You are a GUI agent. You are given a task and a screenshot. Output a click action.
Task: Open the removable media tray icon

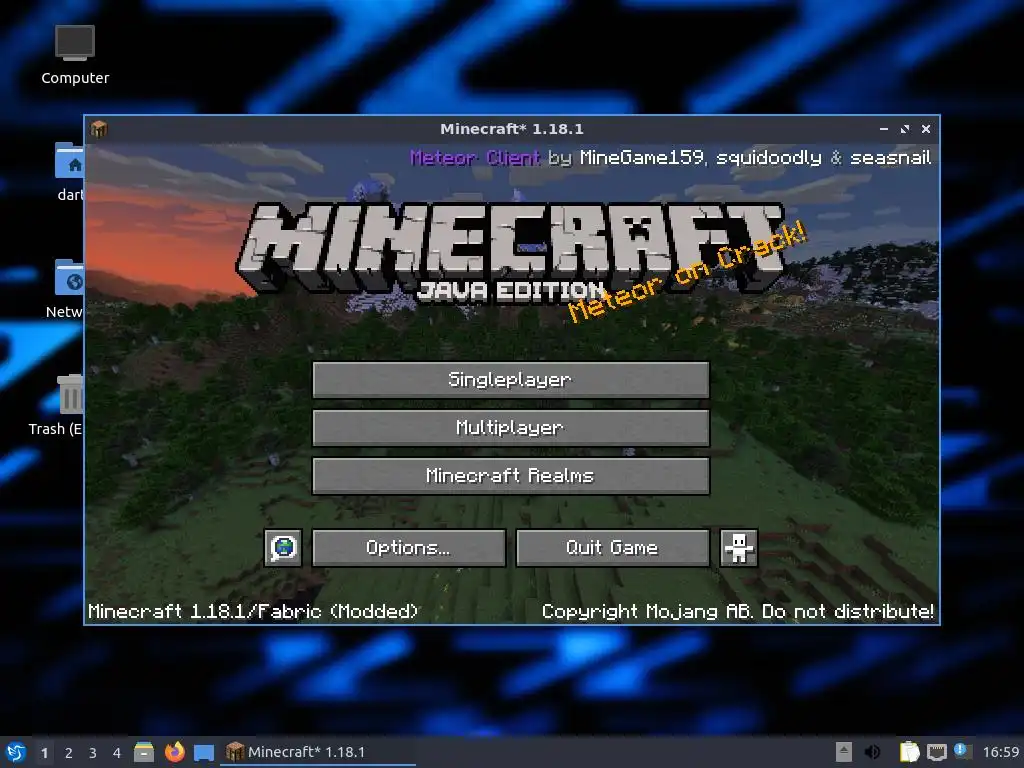click(x=844, y=752)
